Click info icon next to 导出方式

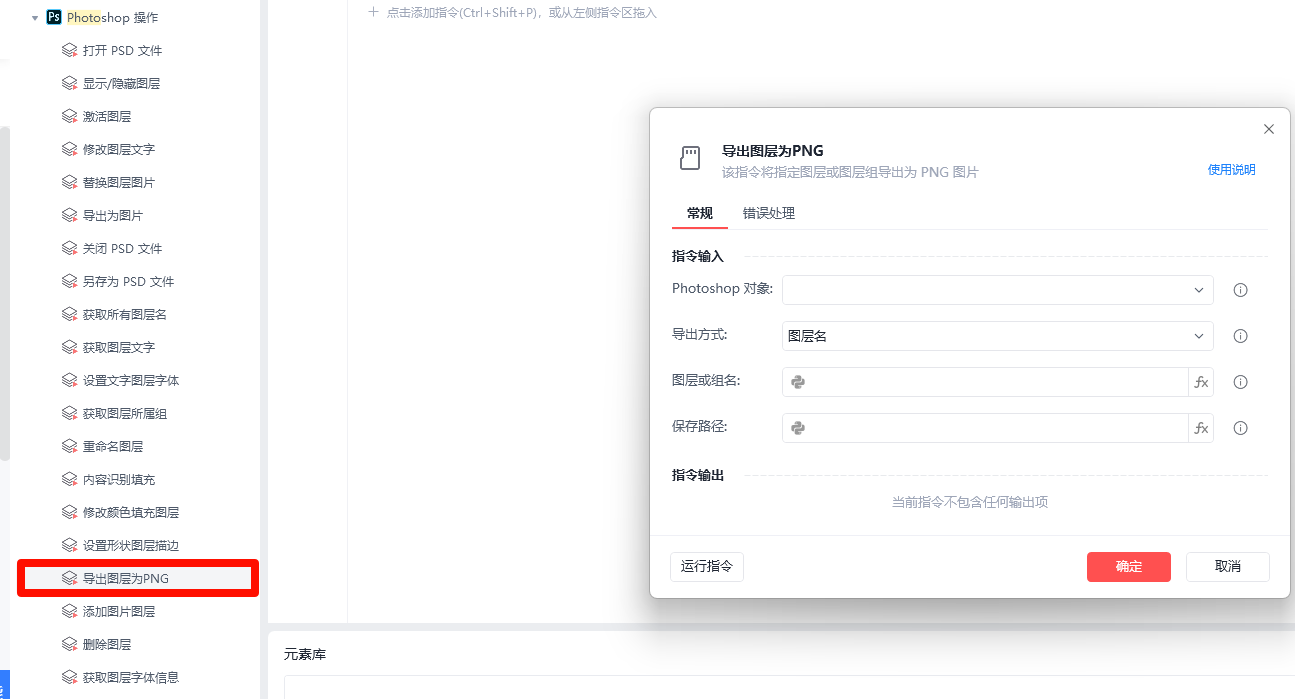coord(1240,336)
